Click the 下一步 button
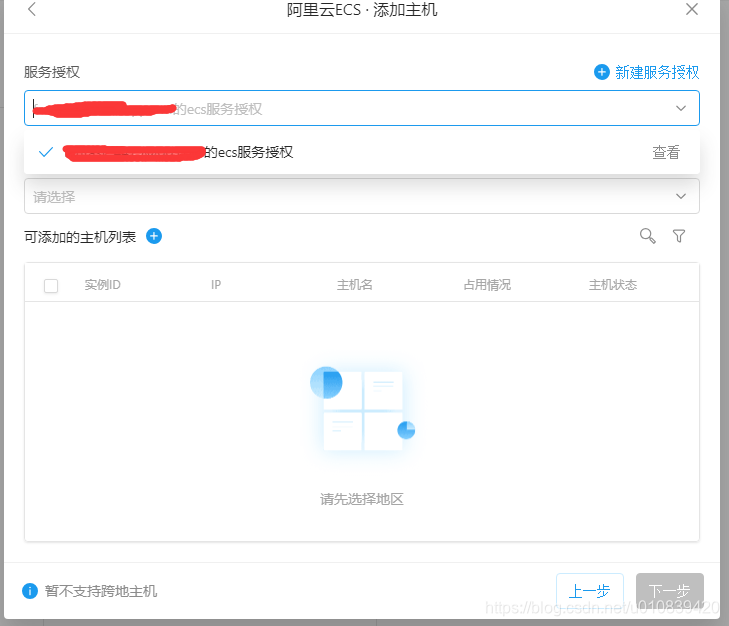The height and width of the screenshot is (626, 729). coord(669,591)
